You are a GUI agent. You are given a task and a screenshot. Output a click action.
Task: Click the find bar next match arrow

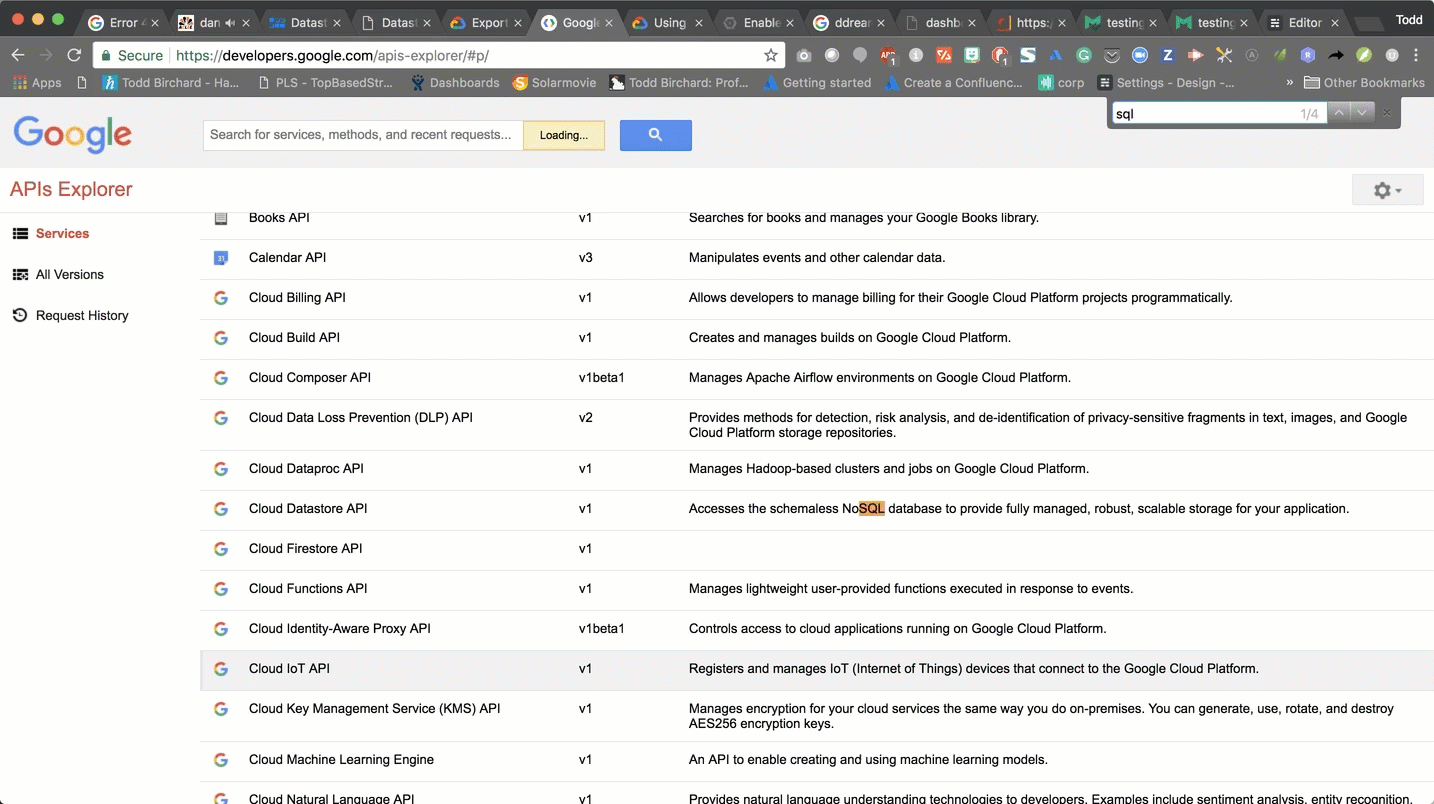(1362, 113)
